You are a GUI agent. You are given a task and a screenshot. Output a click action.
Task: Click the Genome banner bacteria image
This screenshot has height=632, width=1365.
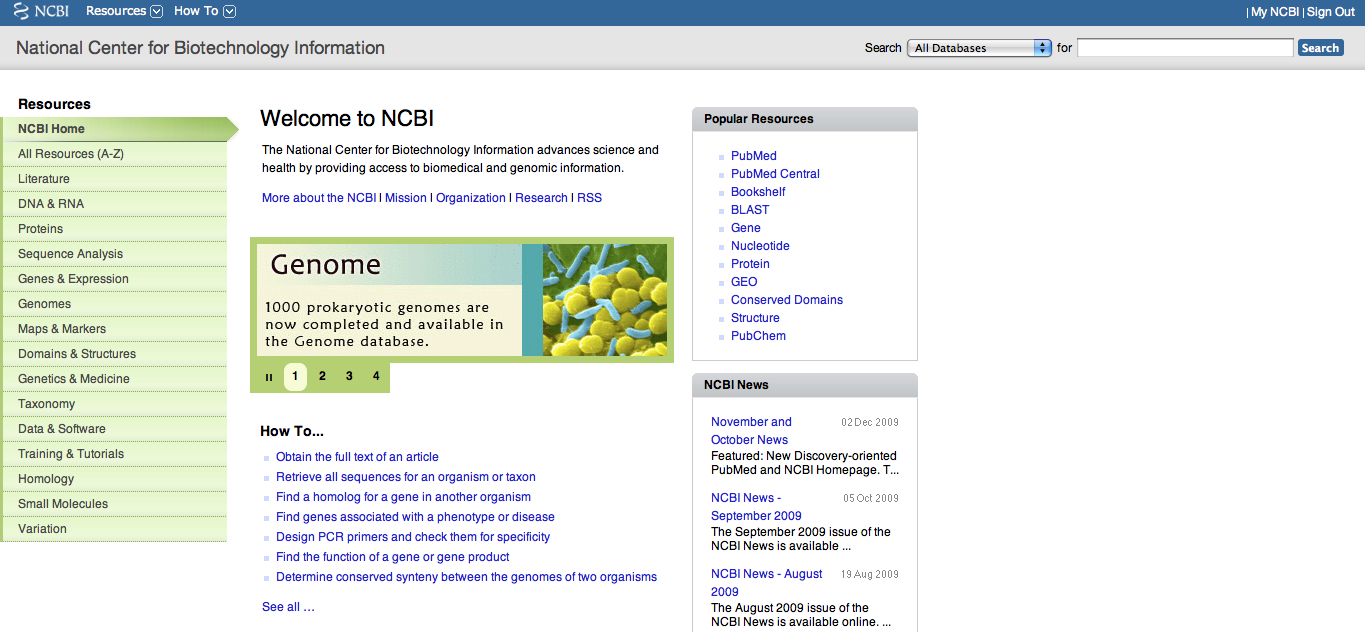point(605,300)
